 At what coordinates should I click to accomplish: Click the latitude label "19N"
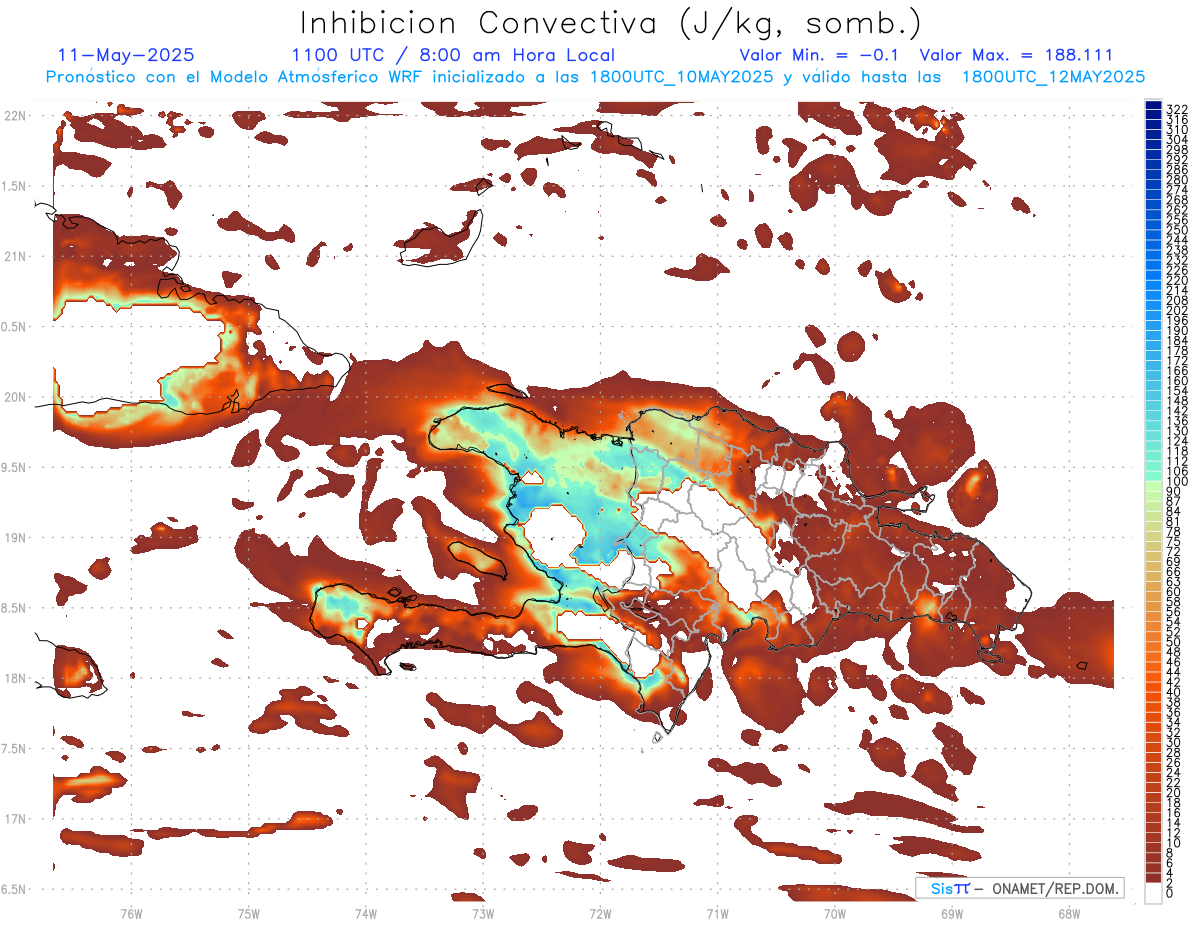tap(14, 537)
